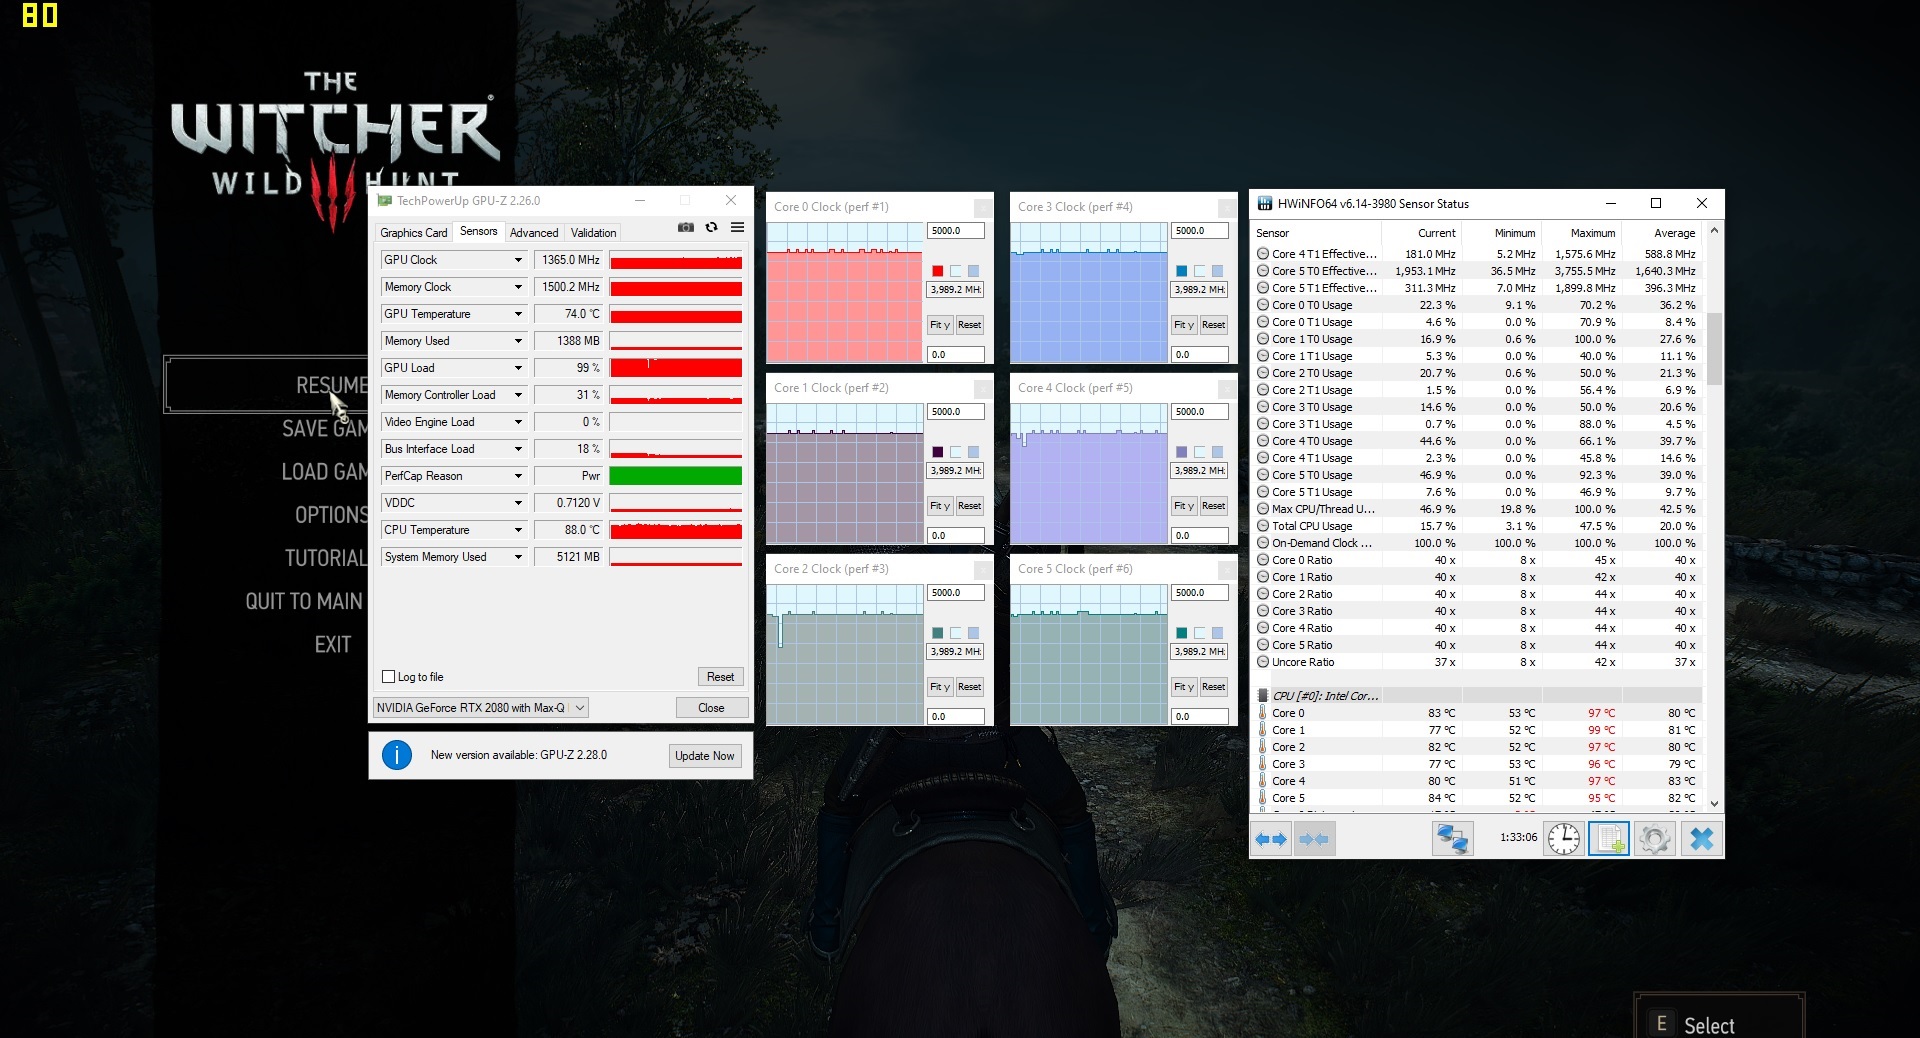Screen dimensions: 1920x1038
Task: Click the 0.0 min field in Core 4 Clock
Action: coord(1199,536)
